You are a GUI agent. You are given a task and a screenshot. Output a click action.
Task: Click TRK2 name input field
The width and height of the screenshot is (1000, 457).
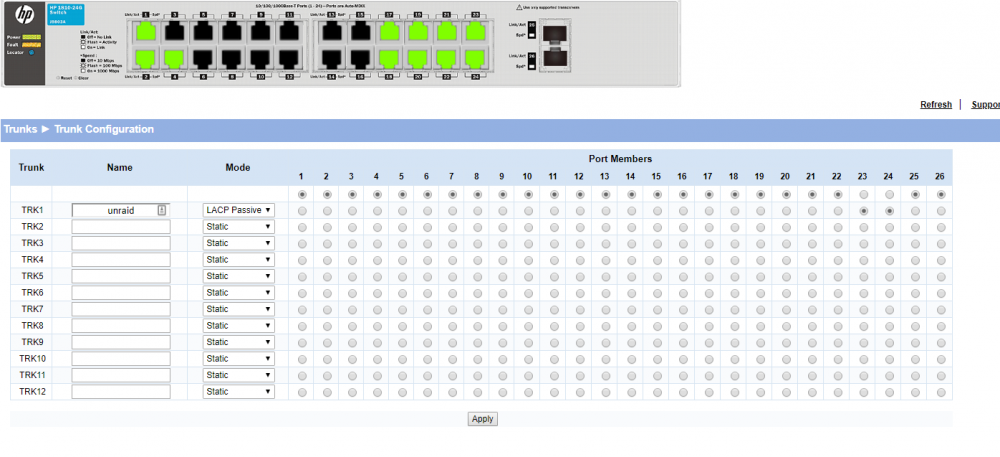121,227
